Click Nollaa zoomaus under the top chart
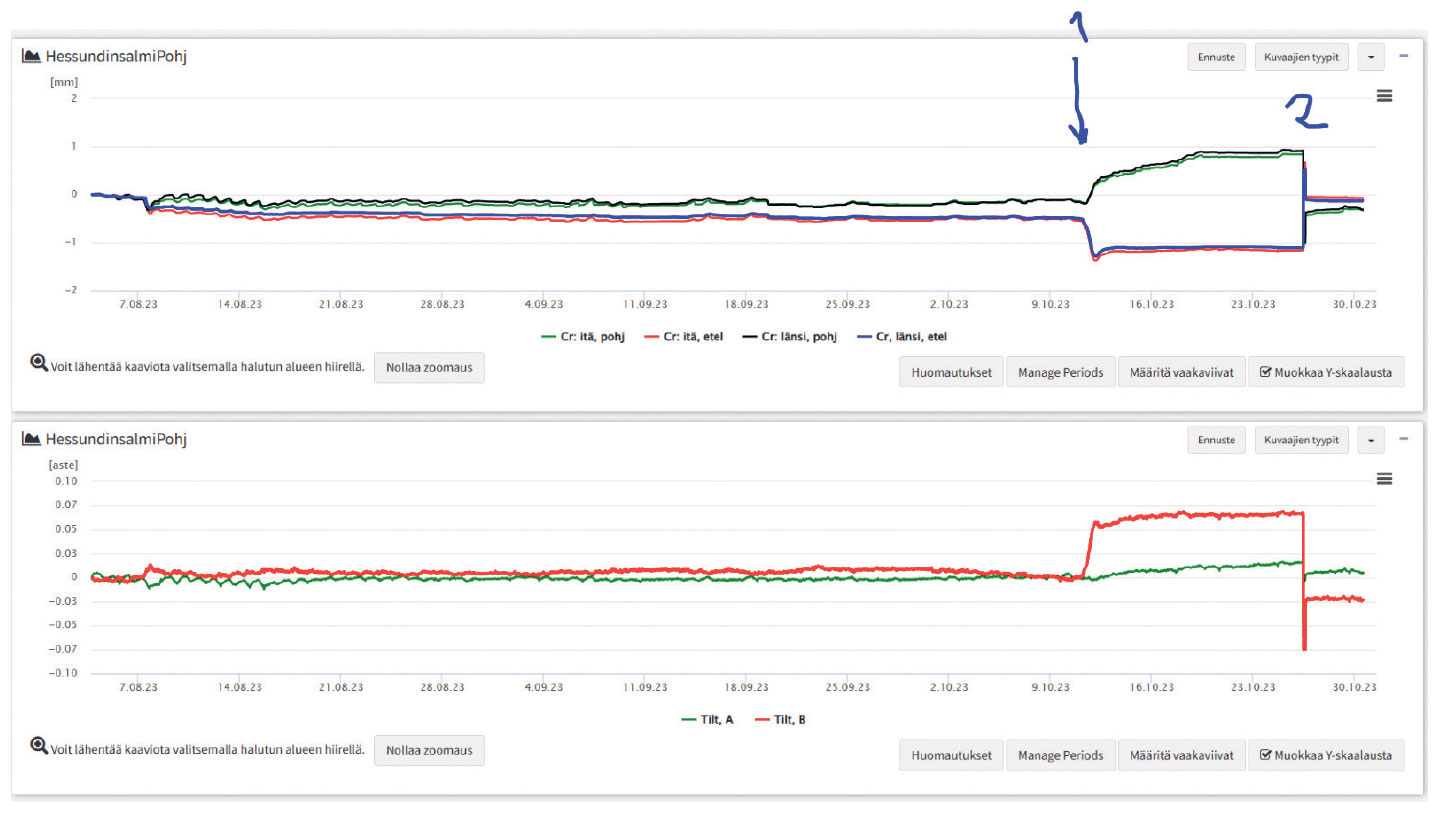 coord(429,368)
